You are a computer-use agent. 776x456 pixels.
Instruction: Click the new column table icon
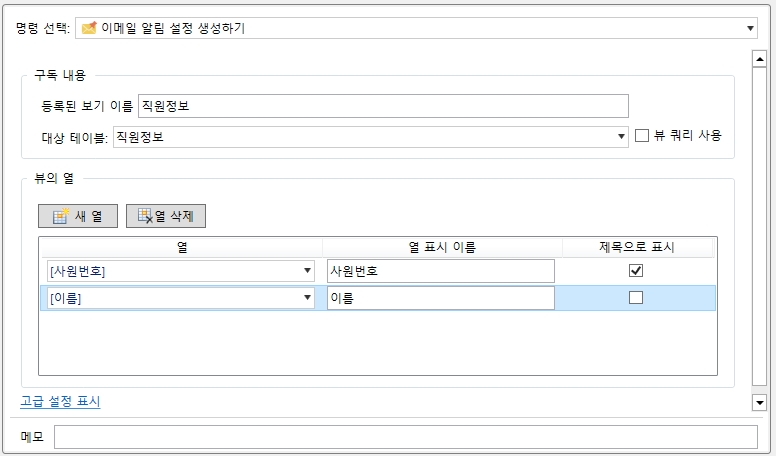(x=59, y=216)
